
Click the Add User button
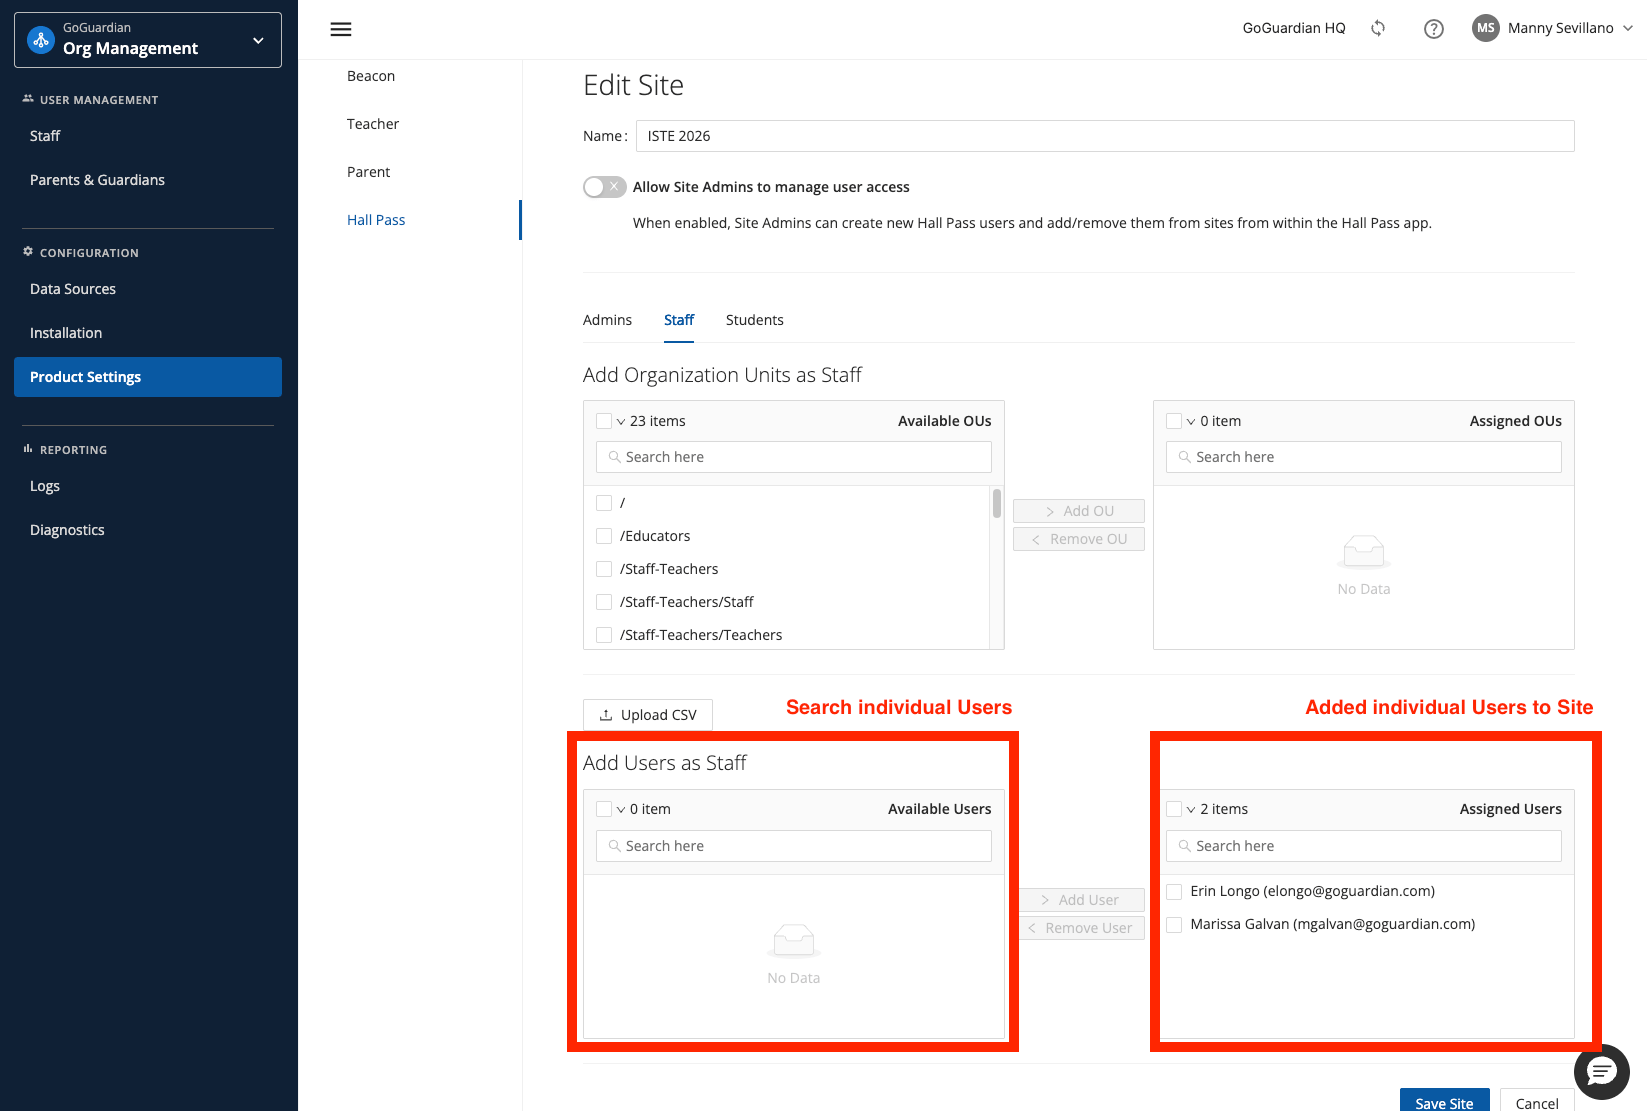point(1082,900)
